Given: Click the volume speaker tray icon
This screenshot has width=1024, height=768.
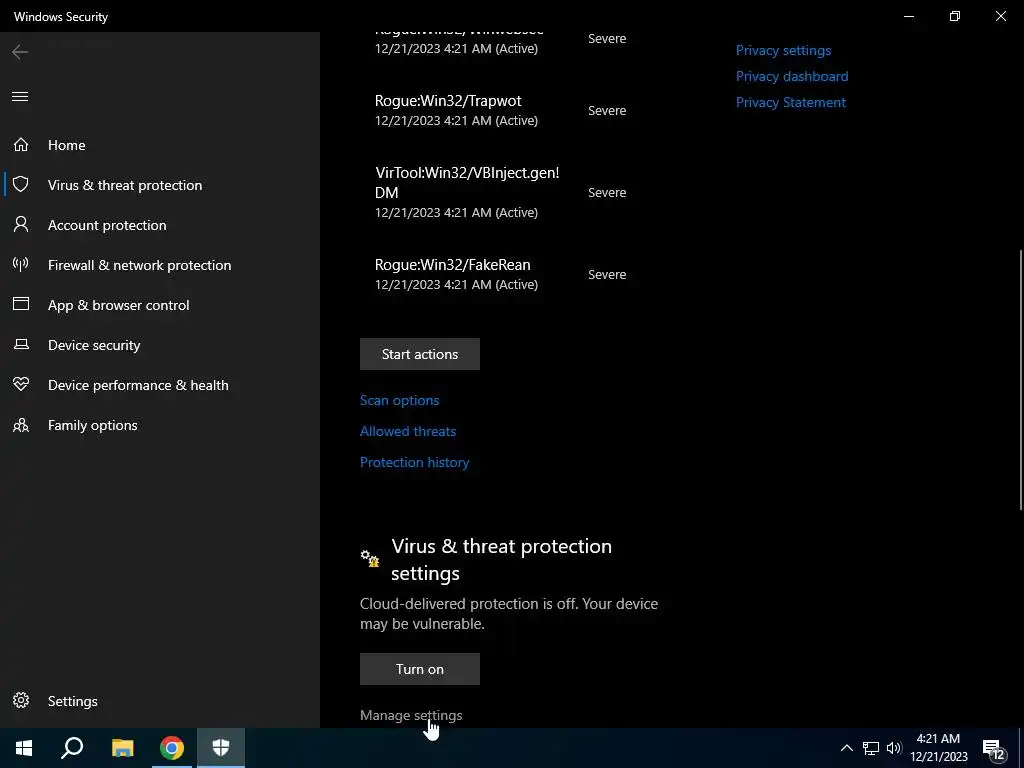Looking at the screenshot, I should [893, 748].
